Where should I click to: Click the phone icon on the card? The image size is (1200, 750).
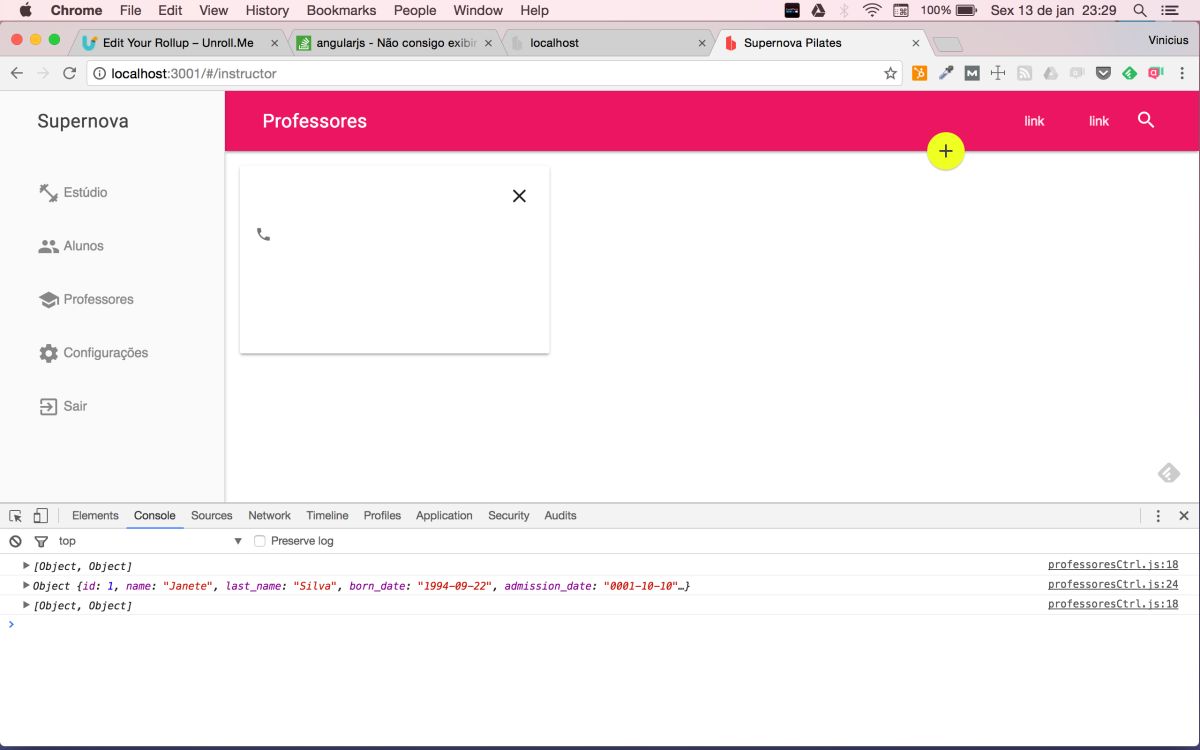click(x=263, y=234)
